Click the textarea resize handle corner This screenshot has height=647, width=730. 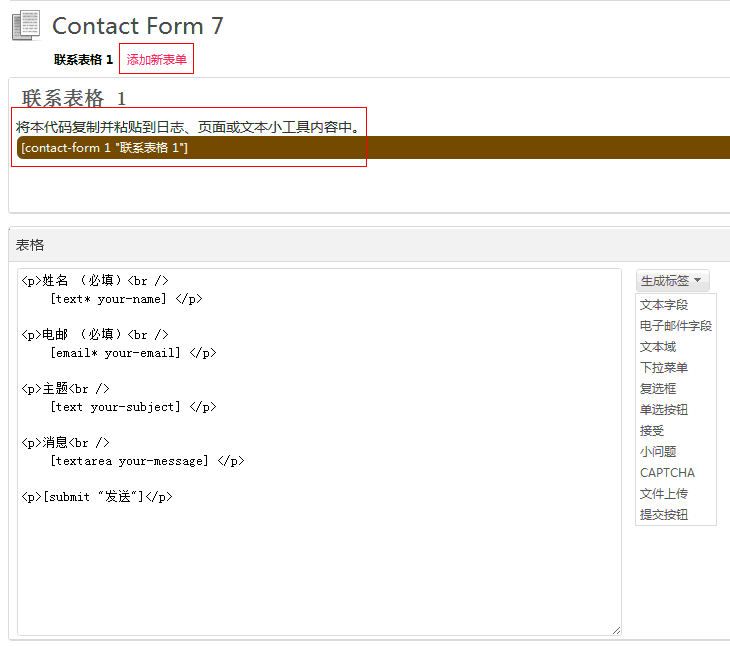pos(616,630)
